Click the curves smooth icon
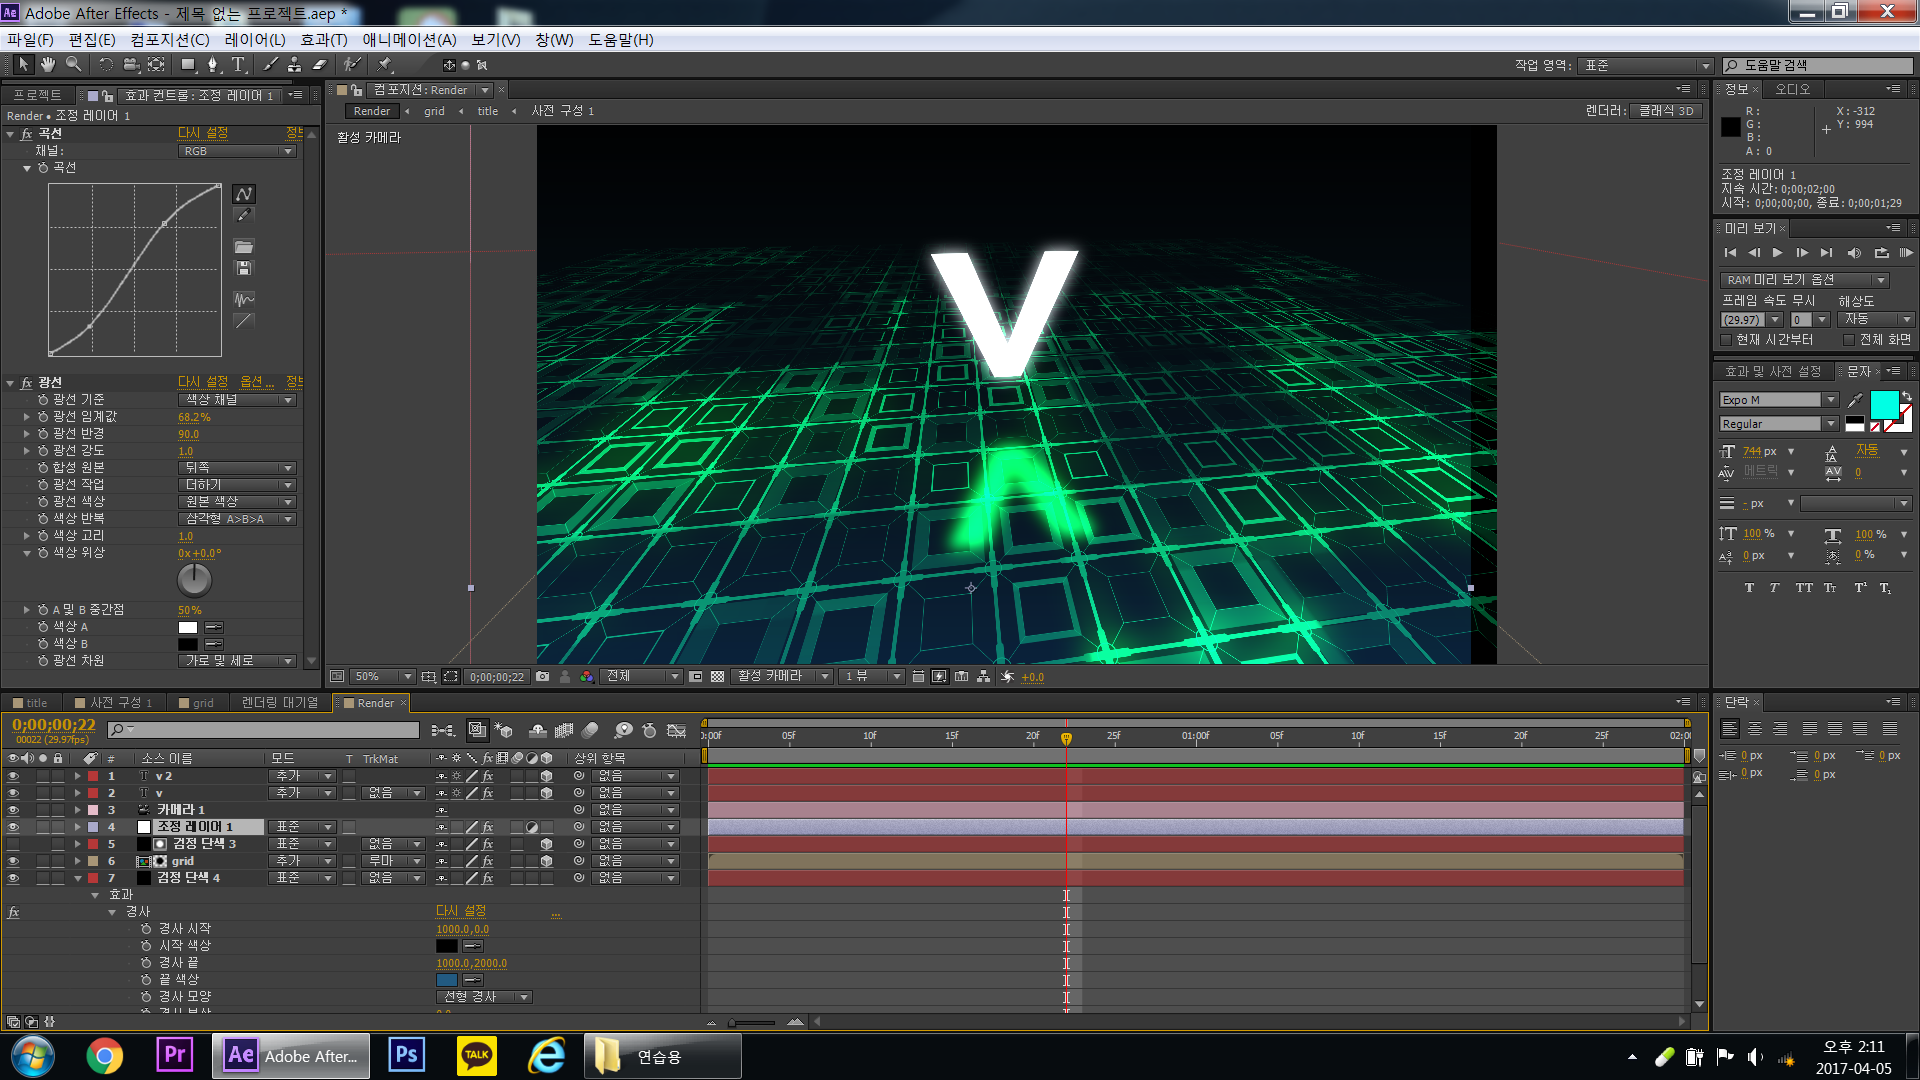The height and width of the screenshot is (1080, 1920). [x=244, y=299]
